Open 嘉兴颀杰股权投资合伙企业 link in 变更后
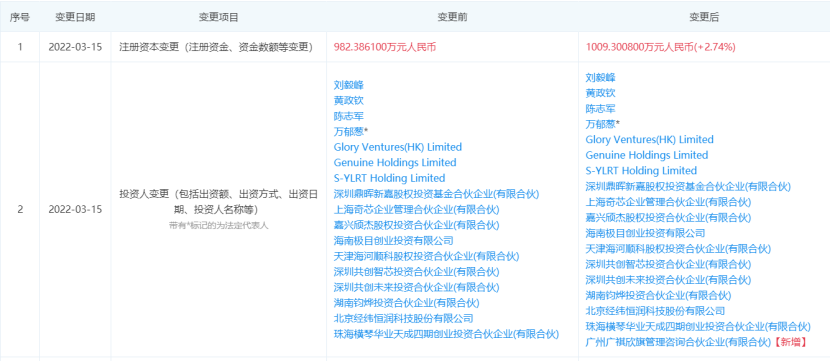The image size is (831, 361). coord(668,217)
